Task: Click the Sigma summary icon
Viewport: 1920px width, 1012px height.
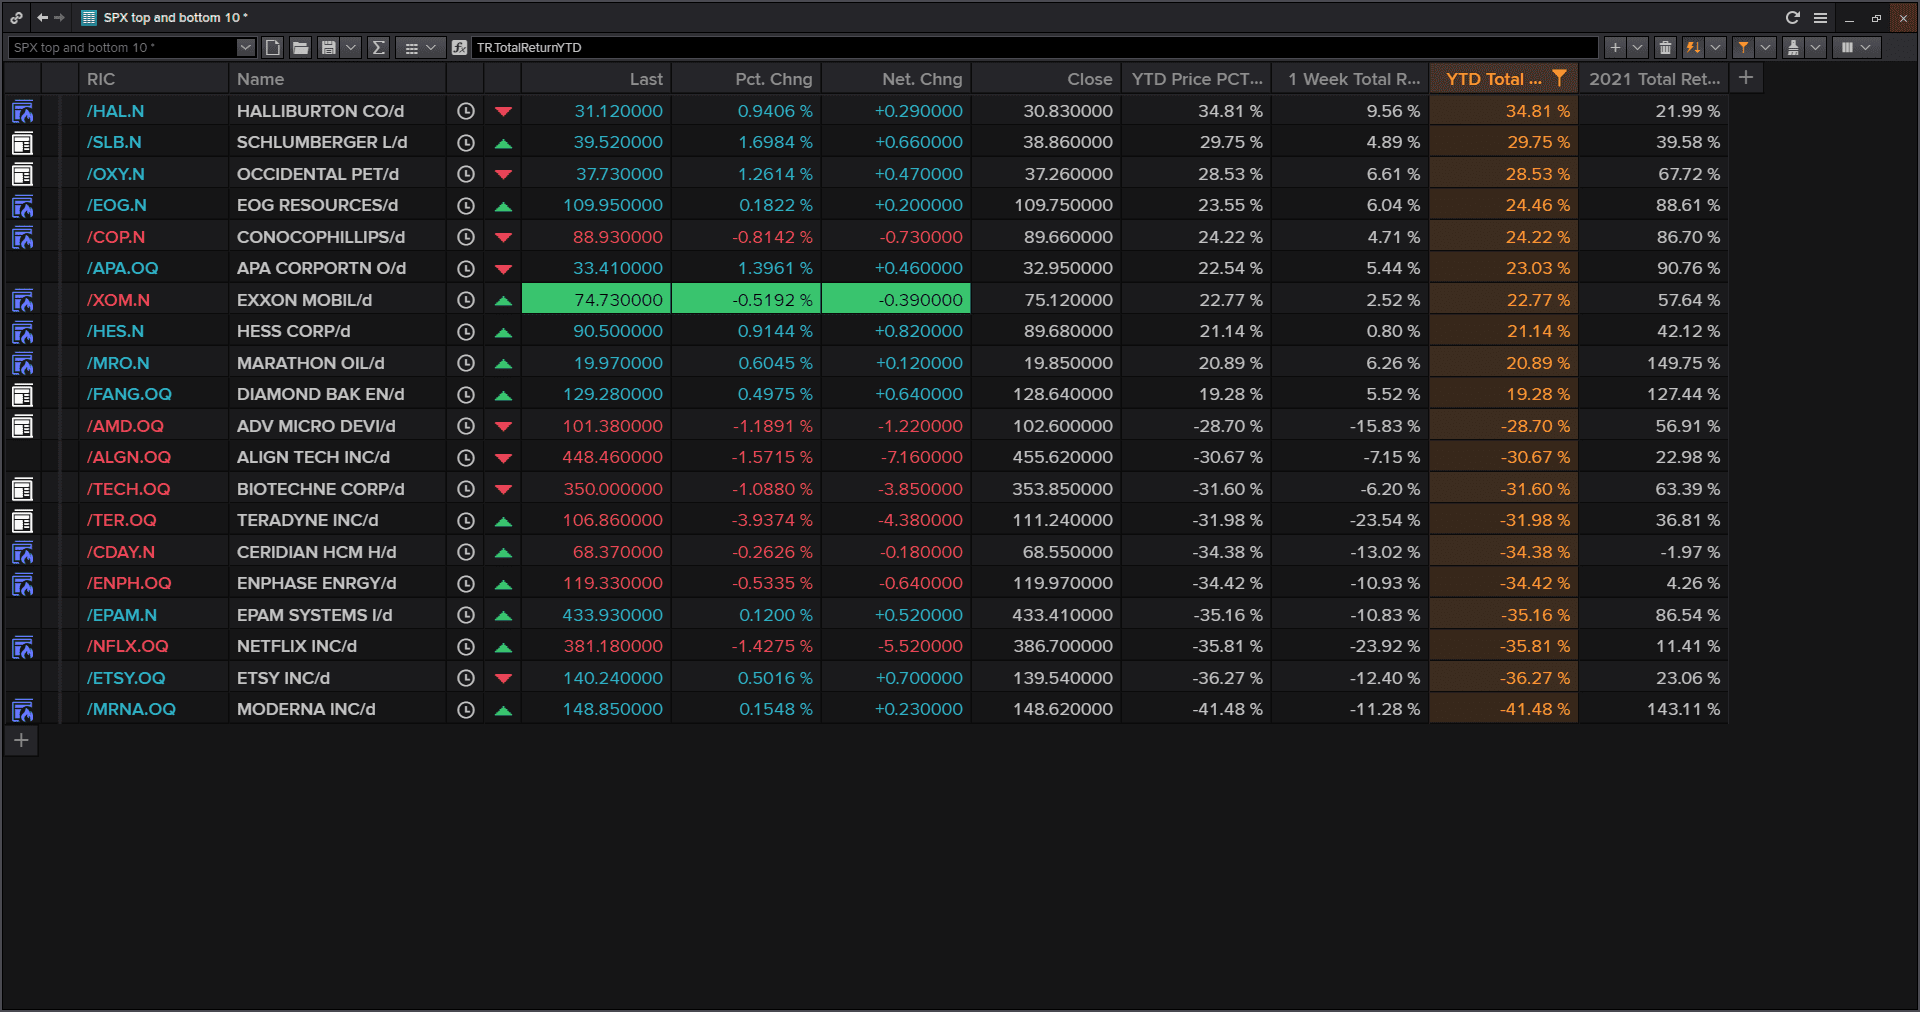Action: point(378,47)
